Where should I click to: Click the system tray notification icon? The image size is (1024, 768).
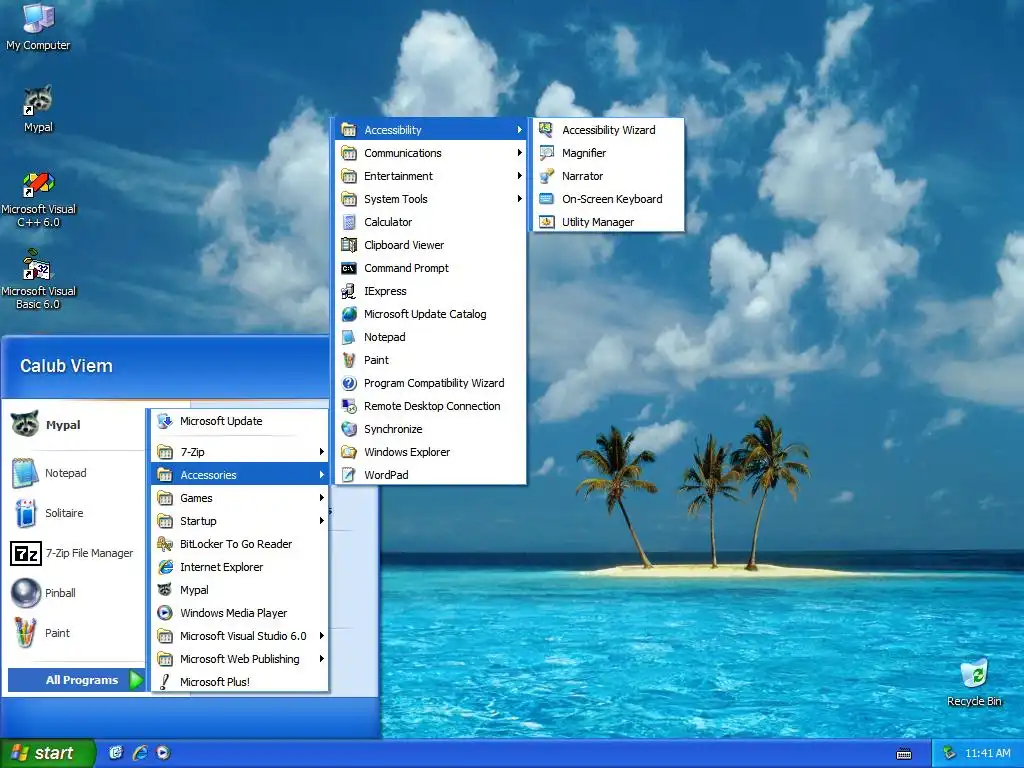(x=950, y=753)
